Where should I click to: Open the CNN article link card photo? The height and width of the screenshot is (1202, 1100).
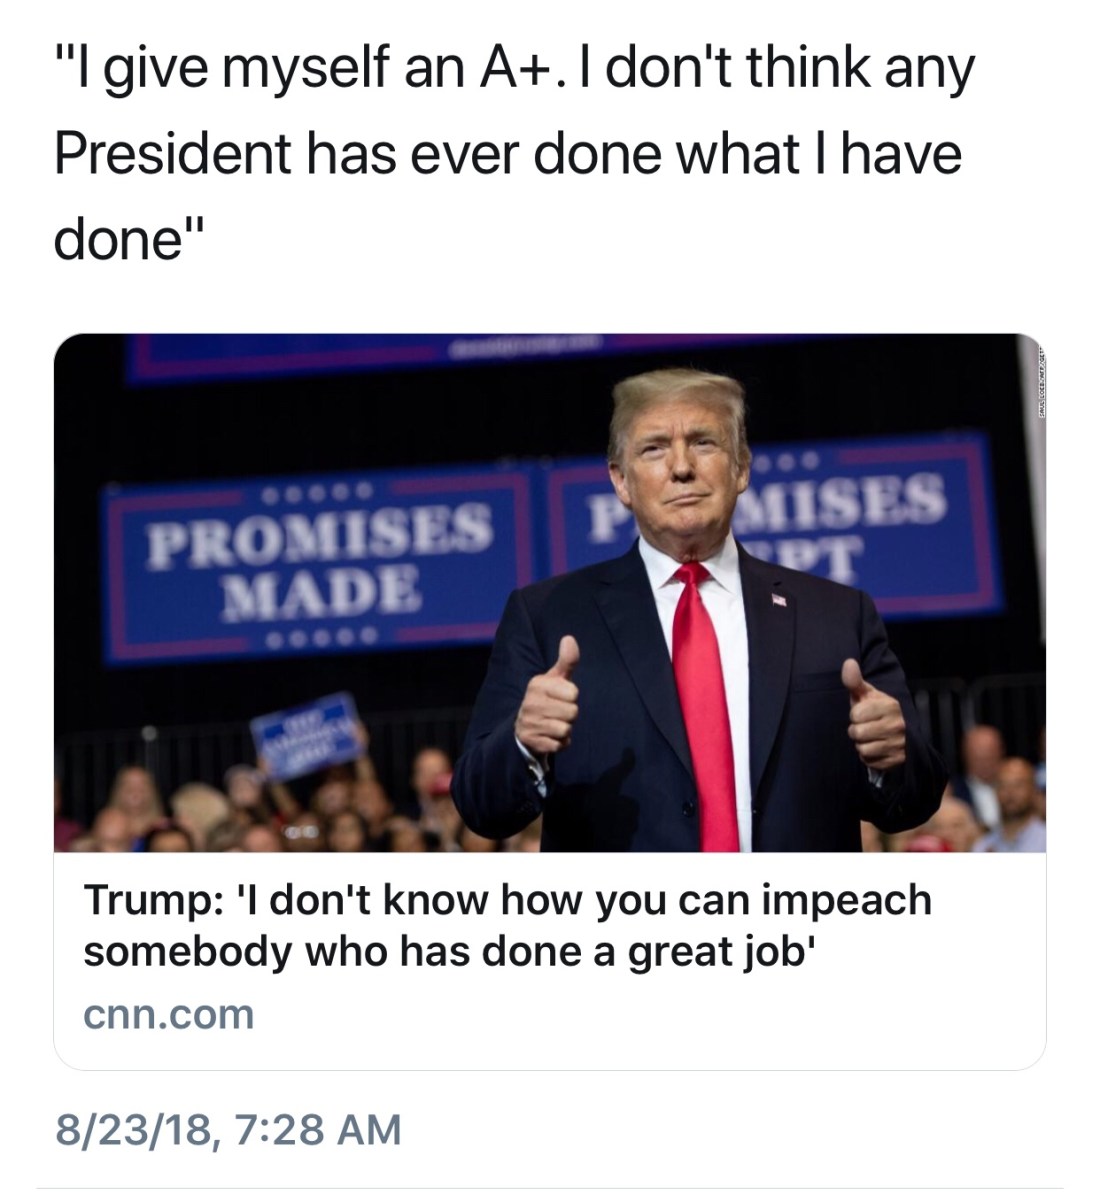(x=549, y=592)
